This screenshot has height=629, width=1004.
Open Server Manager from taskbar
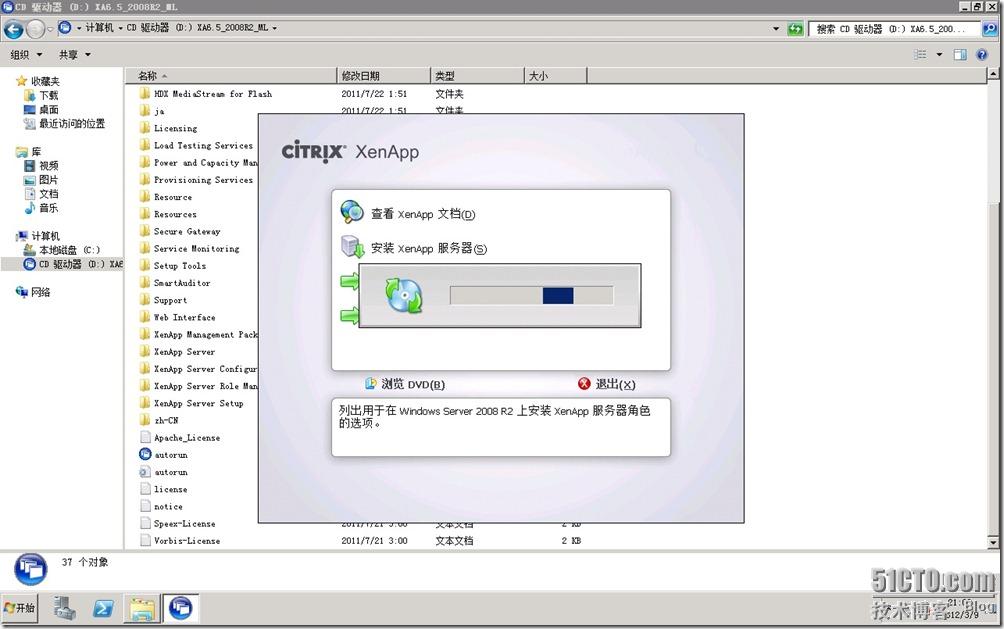point(65,608)
